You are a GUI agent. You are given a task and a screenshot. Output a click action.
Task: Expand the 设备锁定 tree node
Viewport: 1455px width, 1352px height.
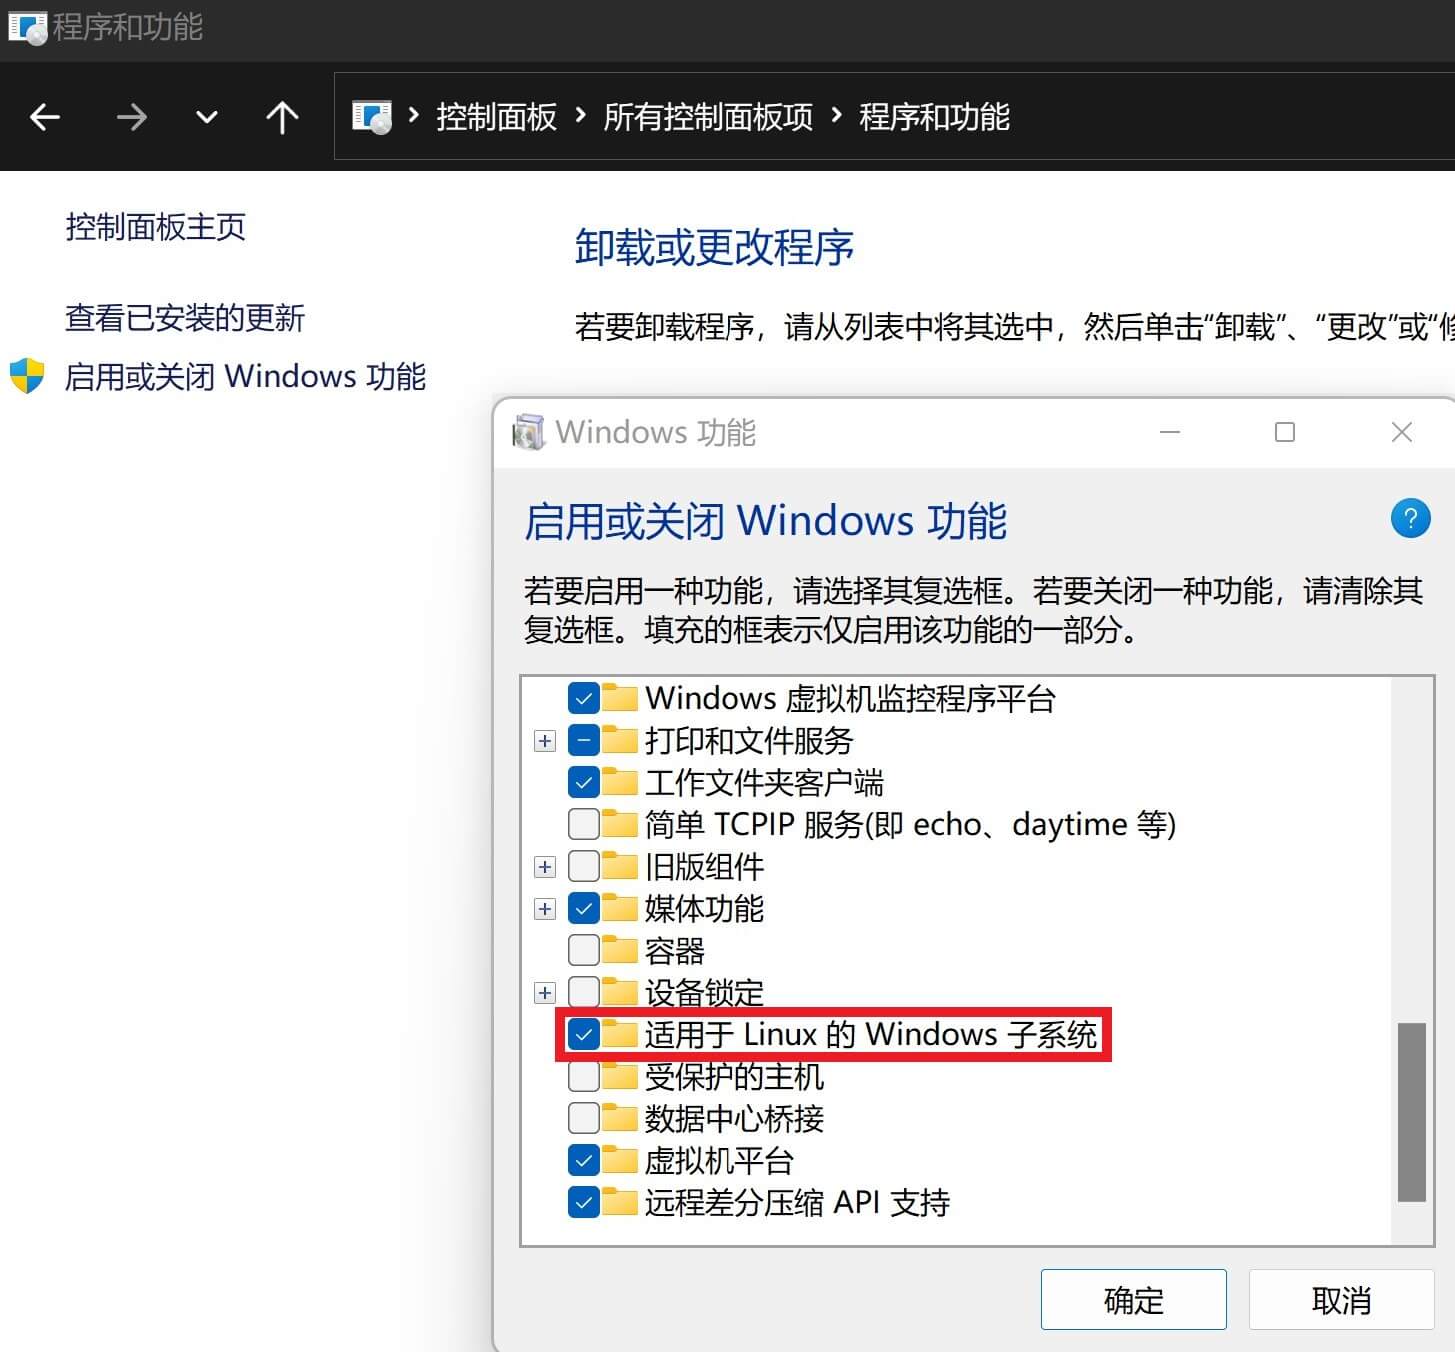(545, 991)
